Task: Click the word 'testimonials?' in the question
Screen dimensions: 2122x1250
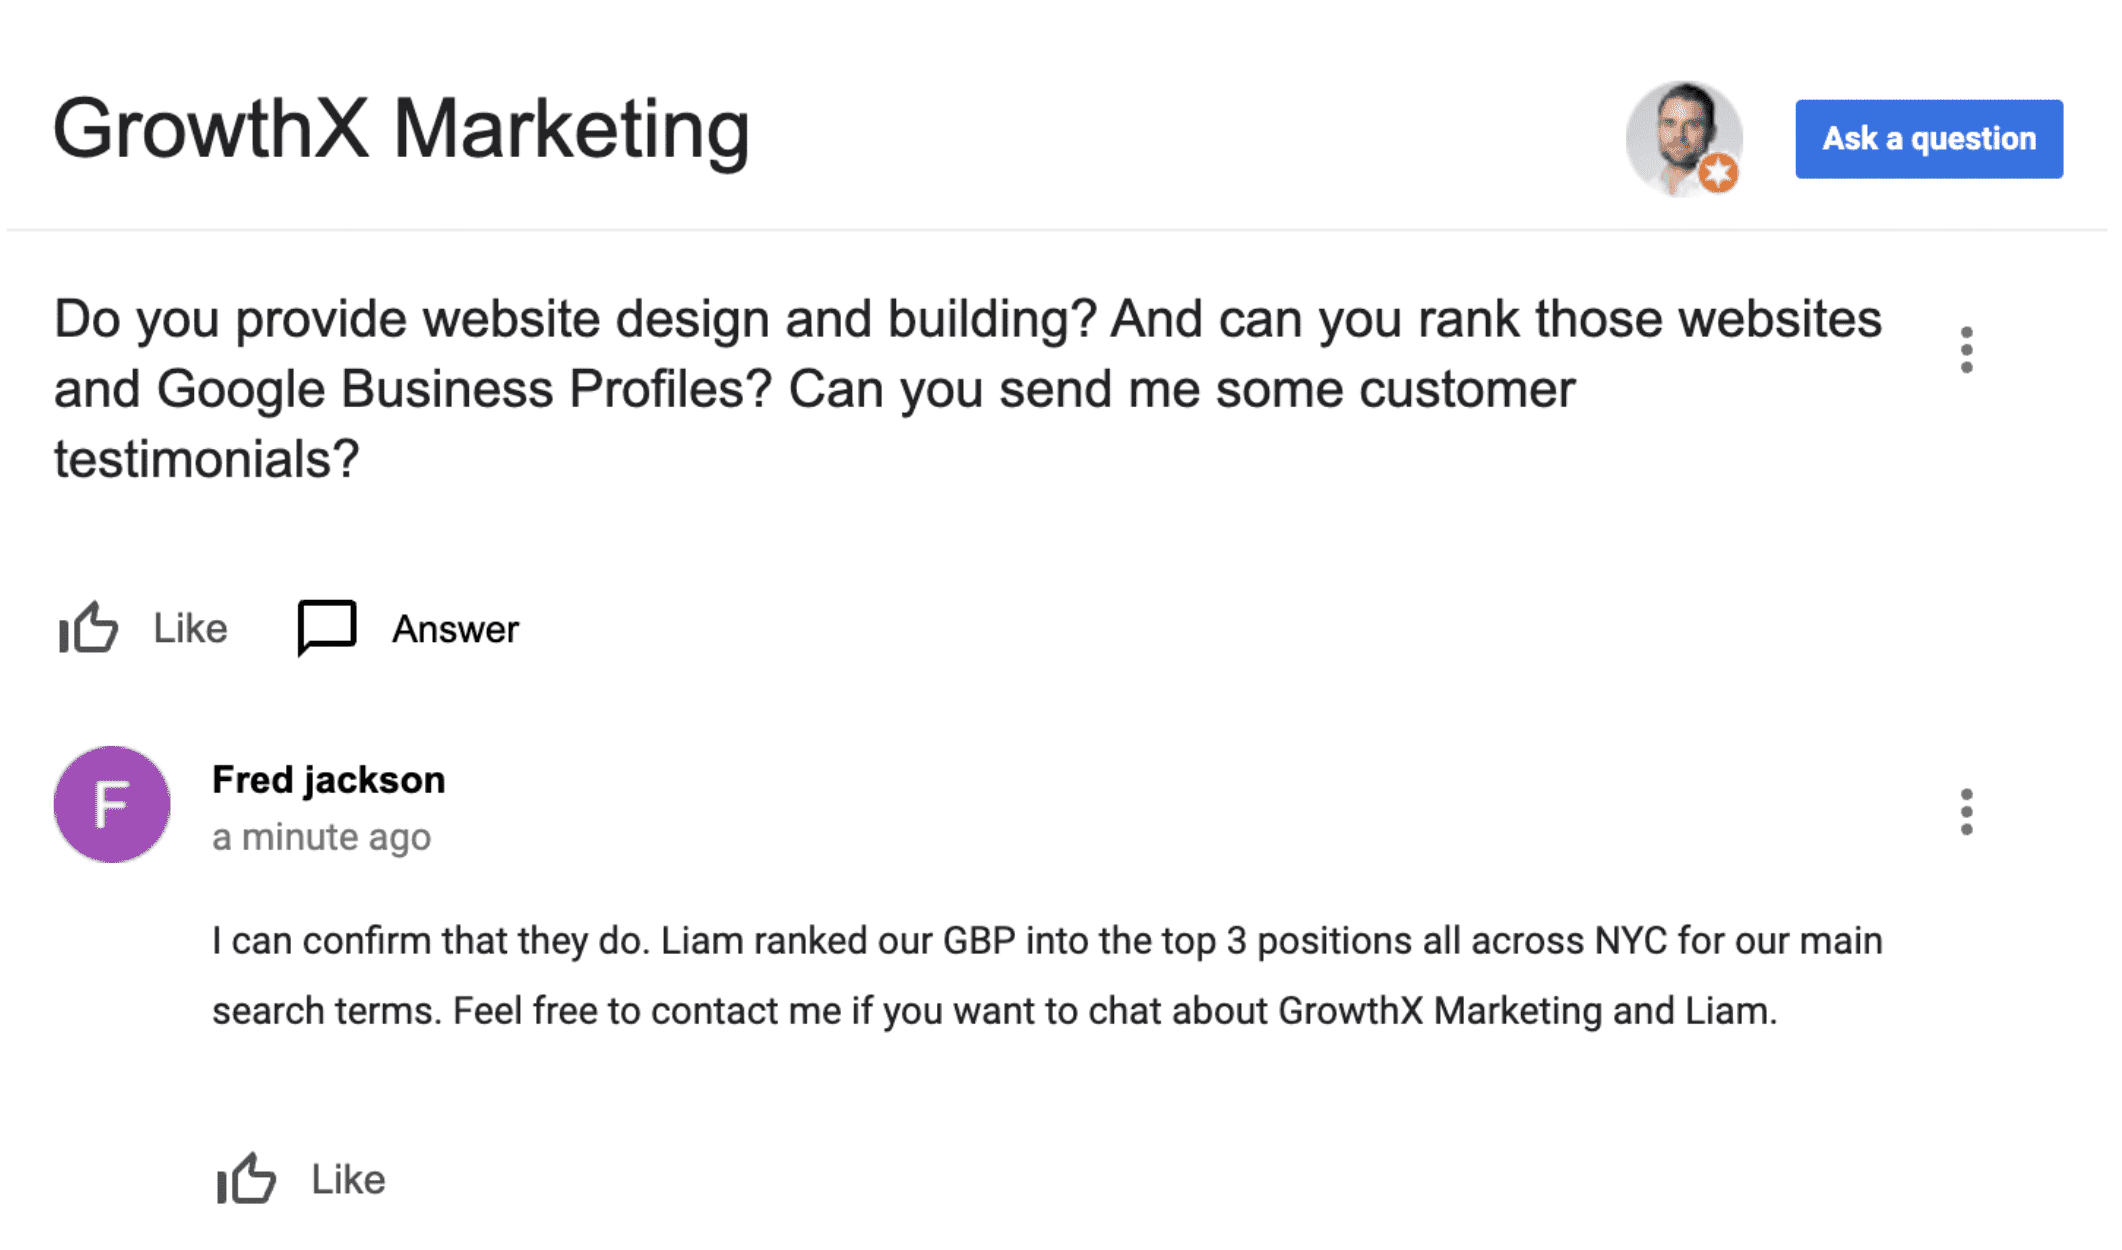Action: click(x=206, y=460)
